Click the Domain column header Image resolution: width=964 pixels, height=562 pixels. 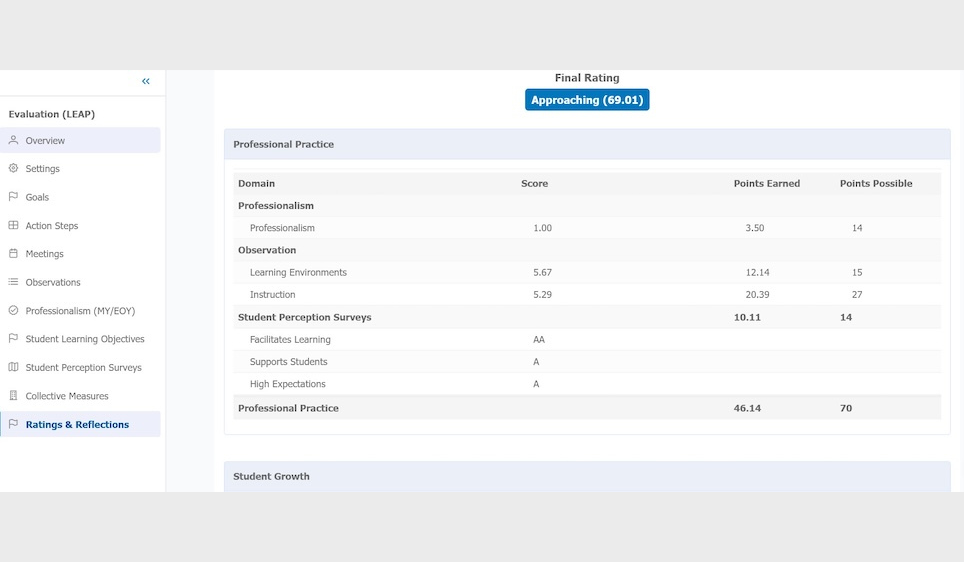(x=256, y=183)
